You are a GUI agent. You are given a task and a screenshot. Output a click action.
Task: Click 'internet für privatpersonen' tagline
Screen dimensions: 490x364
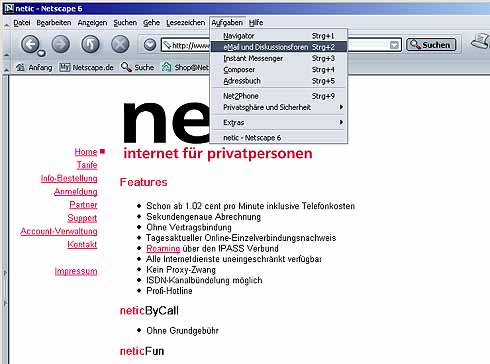(x=218, y=154)
